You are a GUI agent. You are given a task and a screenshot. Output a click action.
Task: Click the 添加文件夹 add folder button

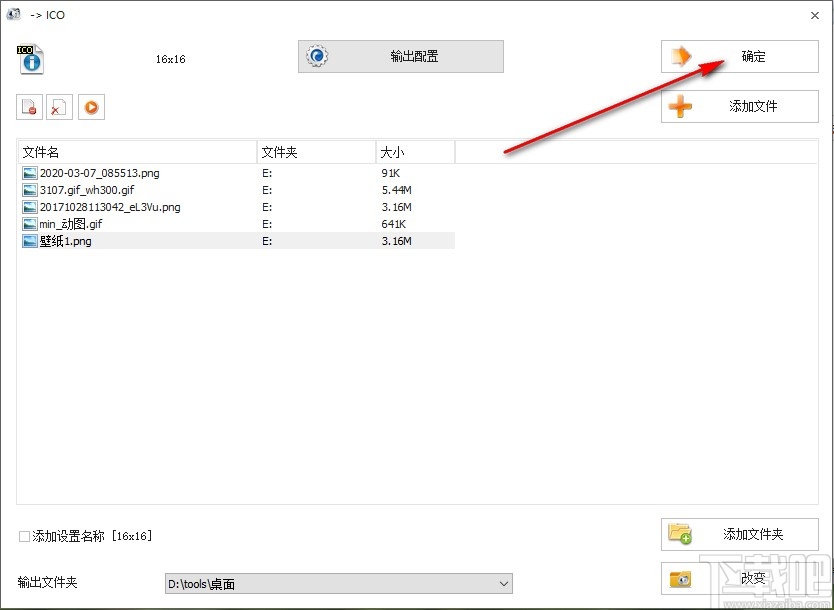[x=739, y=534]
